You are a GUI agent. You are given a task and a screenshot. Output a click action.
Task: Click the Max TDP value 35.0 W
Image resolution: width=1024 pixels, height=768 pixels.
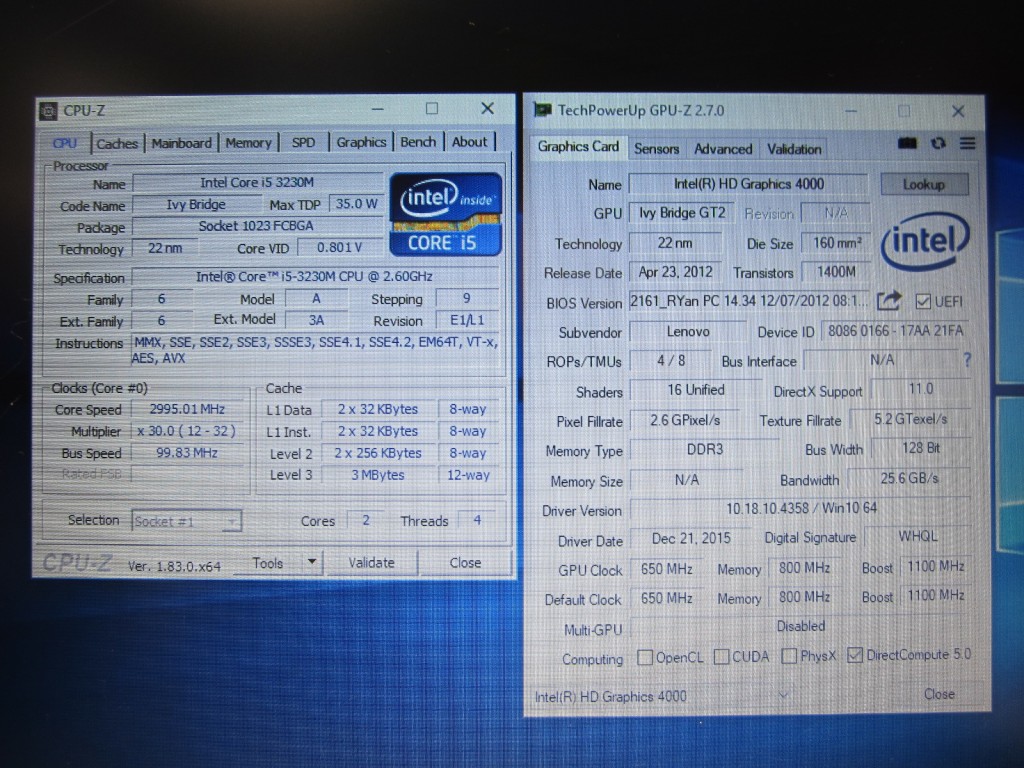pyautogui.click(x=356, y=204)
